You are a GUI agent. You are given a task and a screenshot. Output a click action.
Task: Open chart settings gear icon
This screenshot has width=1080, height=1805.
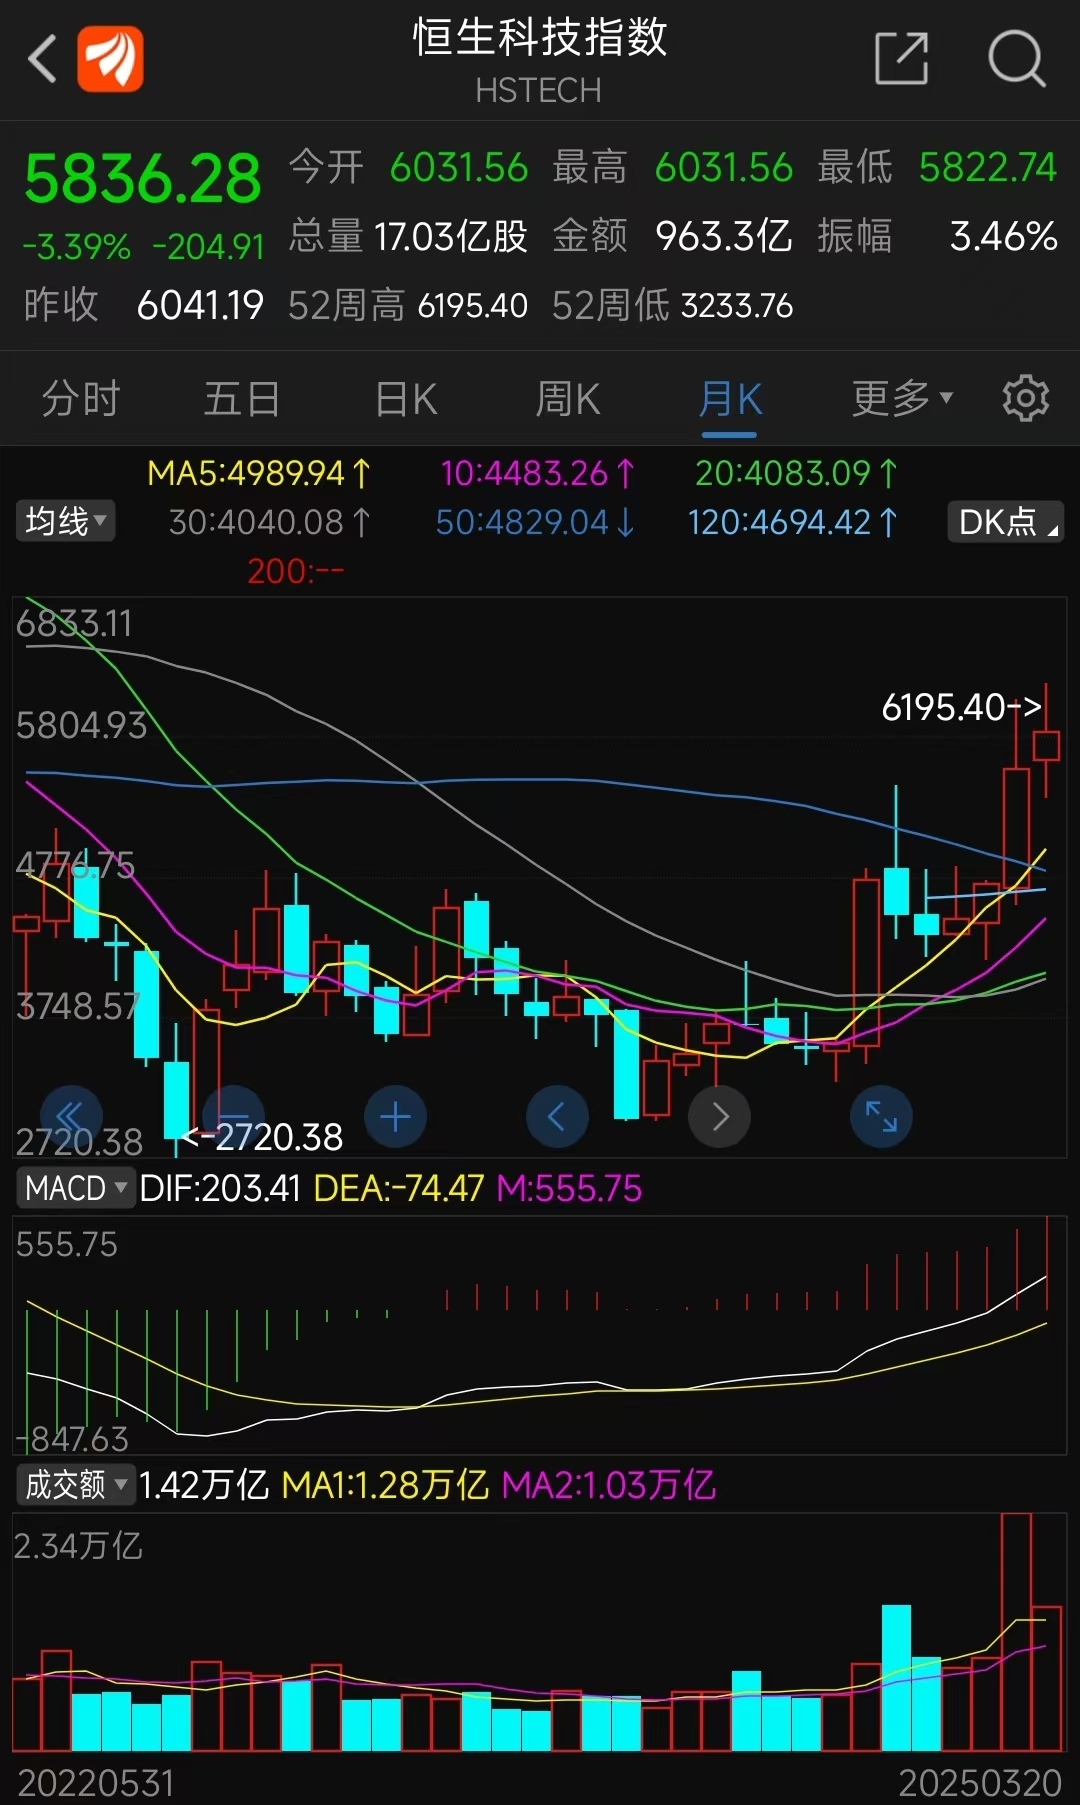point(1025,399)
